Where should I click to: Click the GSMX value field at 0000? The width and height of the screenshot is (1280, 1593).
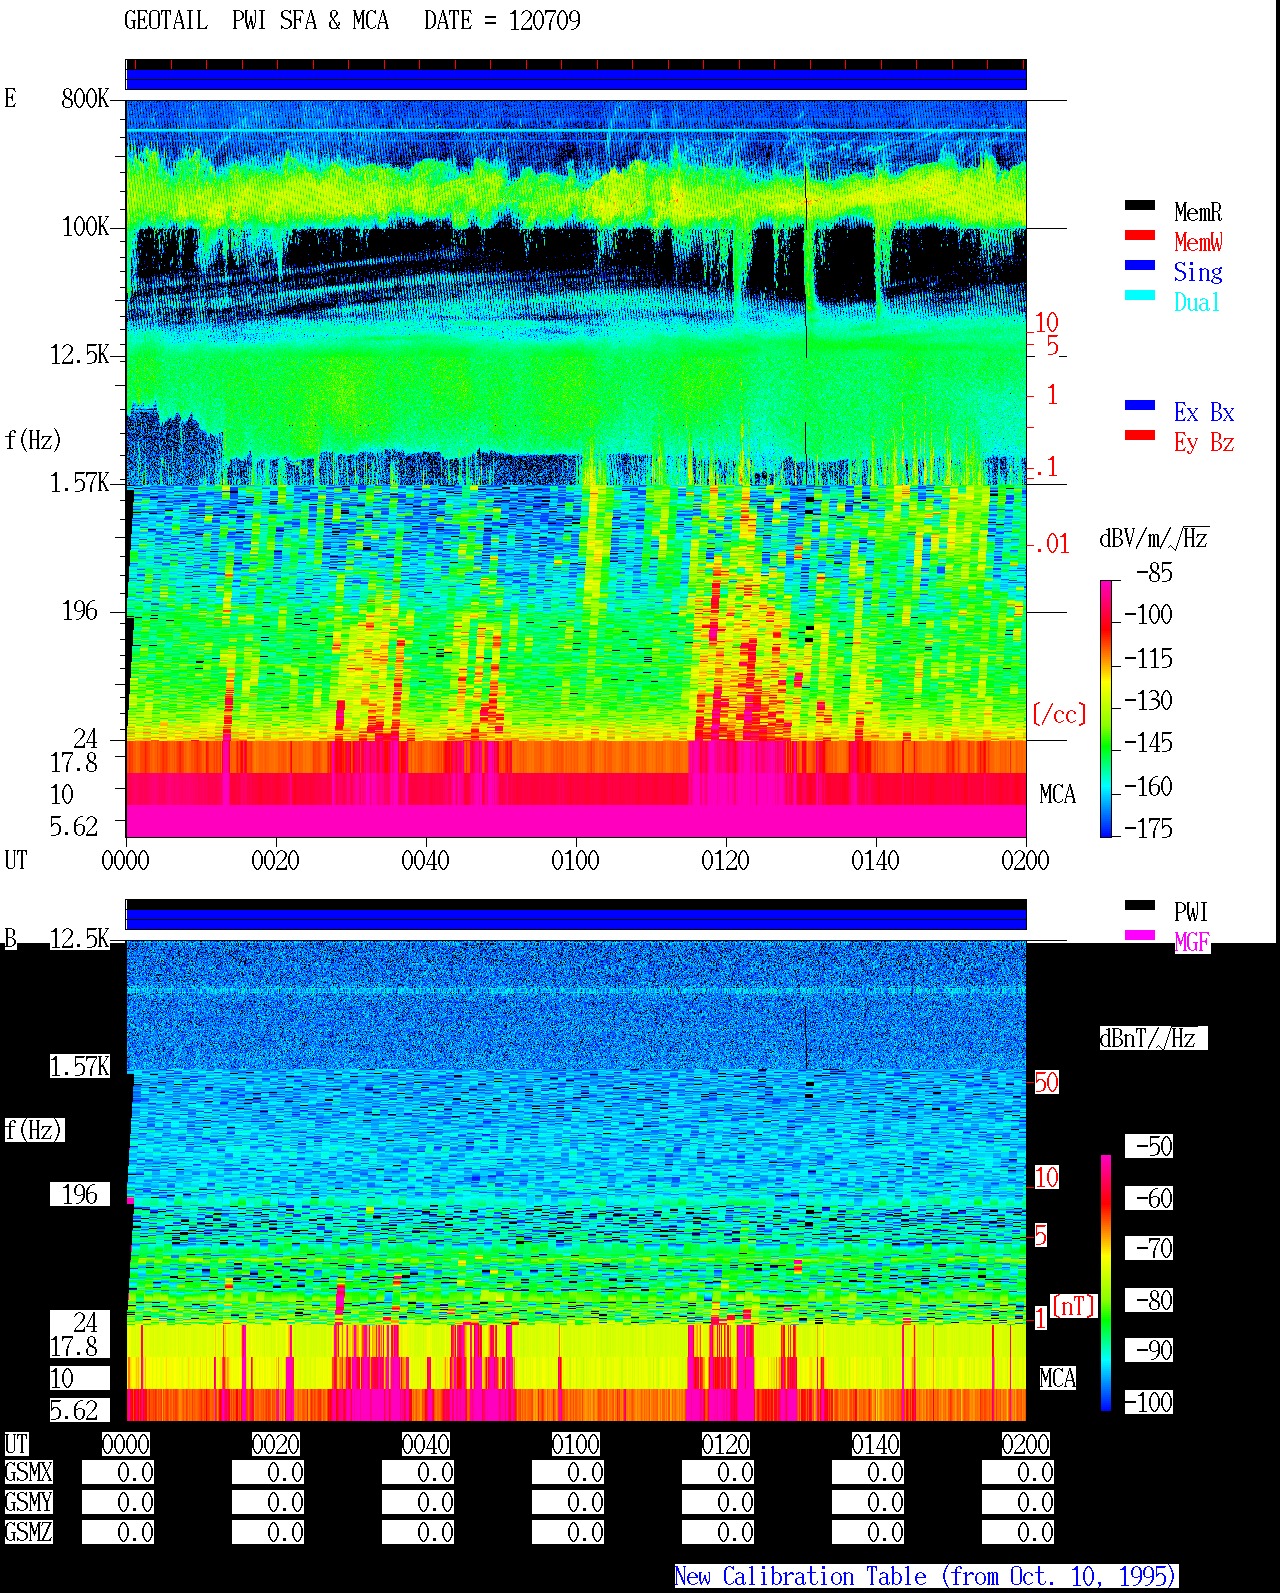pos(117,1473)
